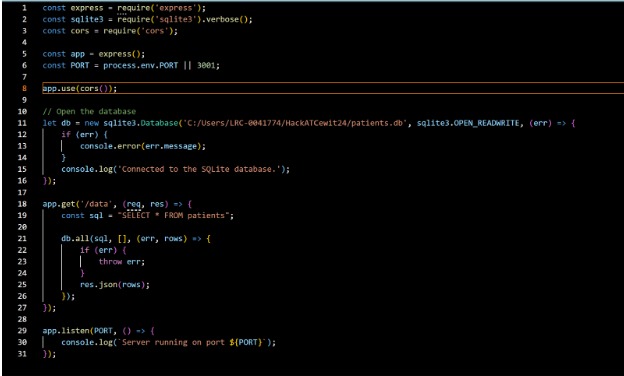The image size is (624, 376).
Task: Click line number 31 in the gutter
Action: tap(22, 354)
